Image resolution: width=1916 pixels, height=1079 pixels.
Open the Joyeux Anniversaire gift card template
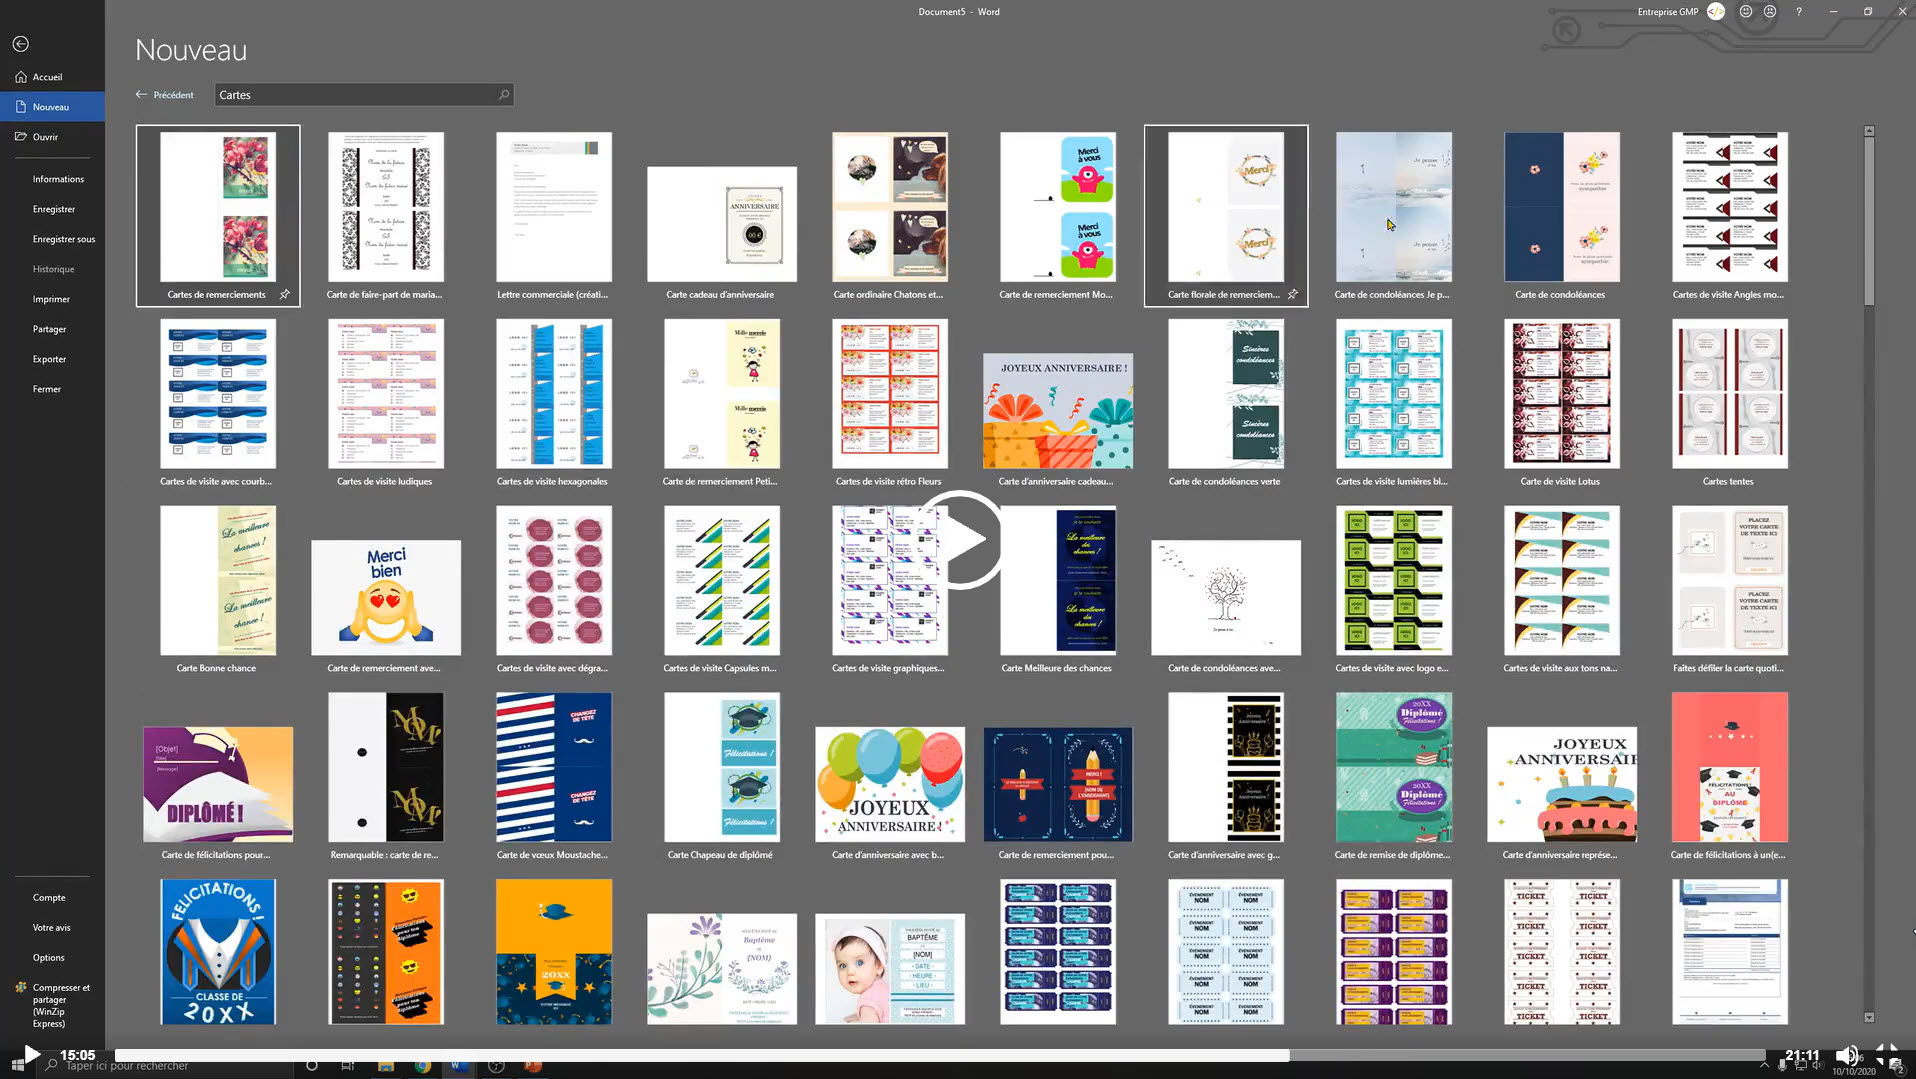pos(1057,410)
